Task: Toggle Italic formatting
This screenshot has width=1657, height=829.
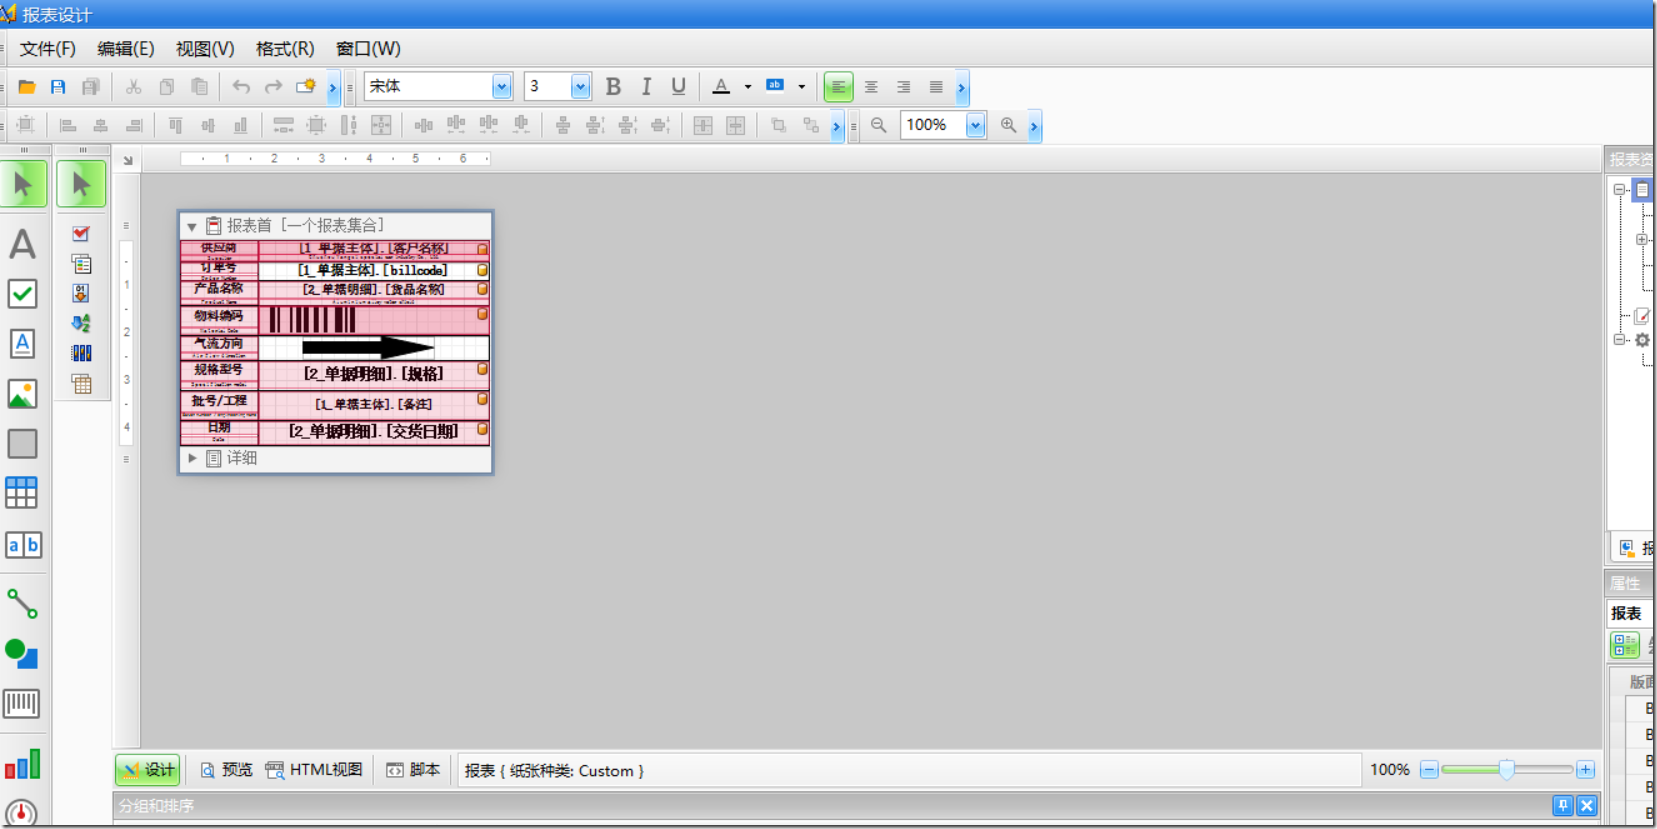Action: point(646,87)
